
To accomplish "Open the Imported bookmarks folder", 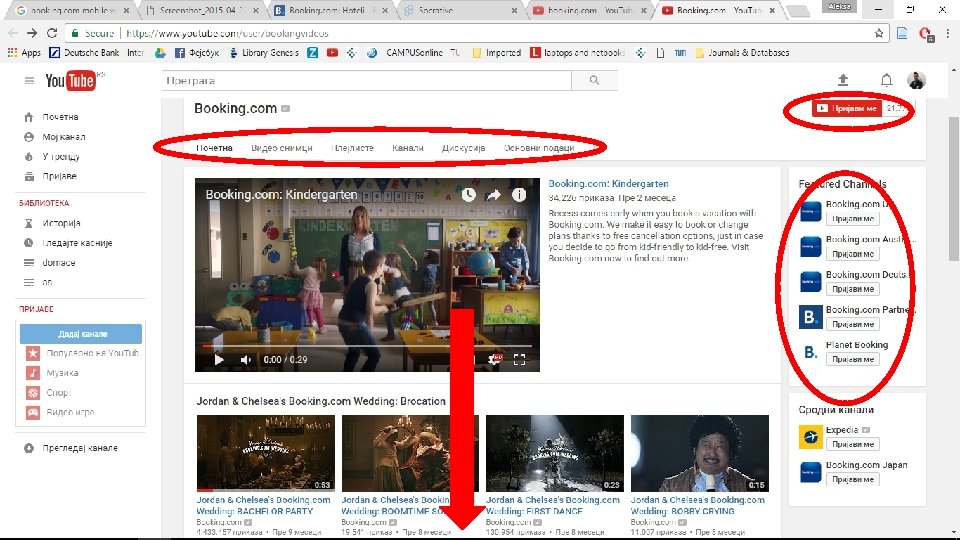I will (x=497, y=53).
